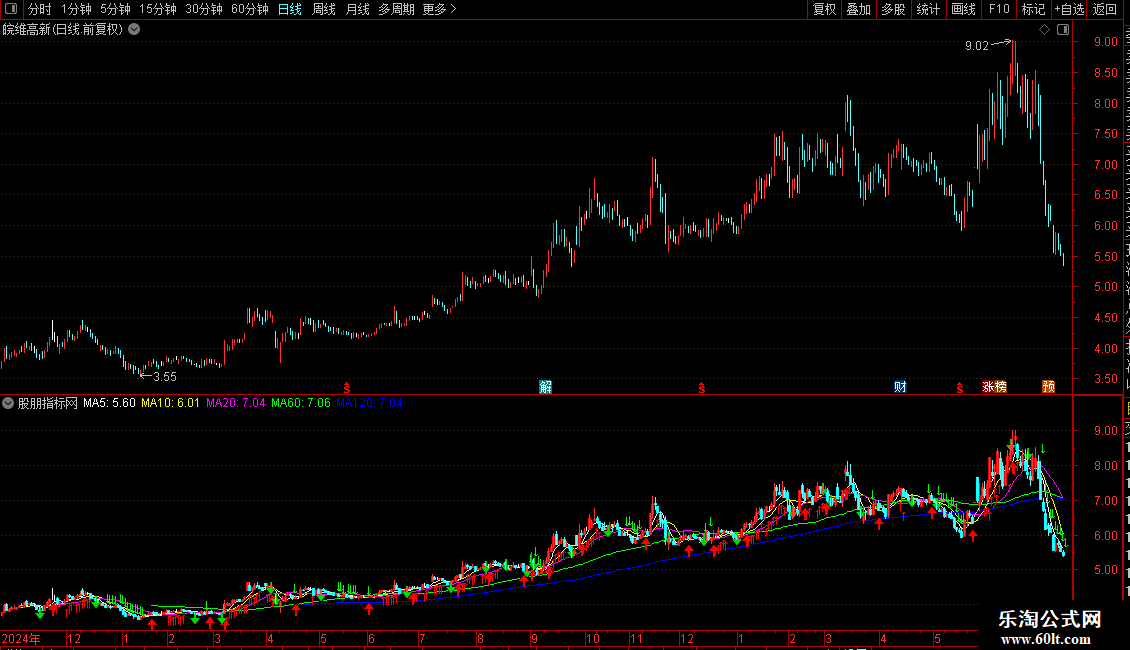Image resolution: width=1130 pixels, height=650 pixels.
Task: Select the 日线 daily period
Action: click(290, 9)
